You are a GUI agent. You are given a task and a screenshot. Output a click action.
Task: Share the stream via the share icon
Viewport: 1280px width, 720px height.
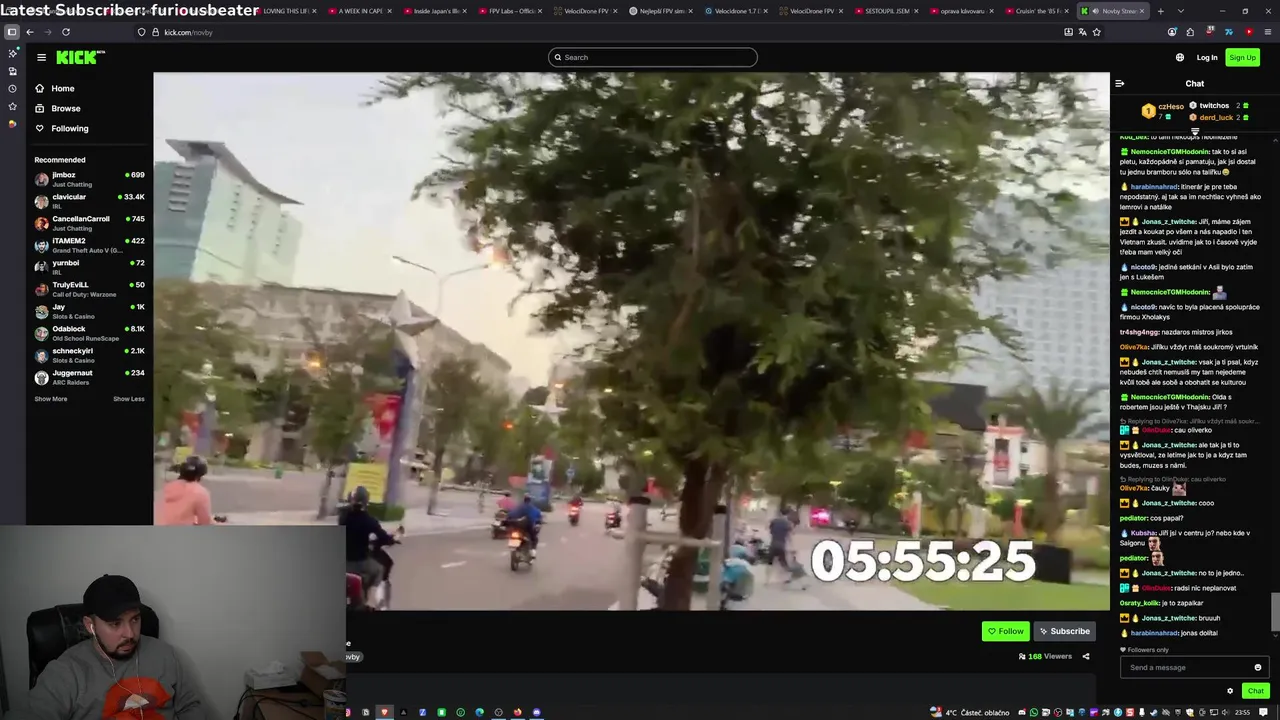1086,656
